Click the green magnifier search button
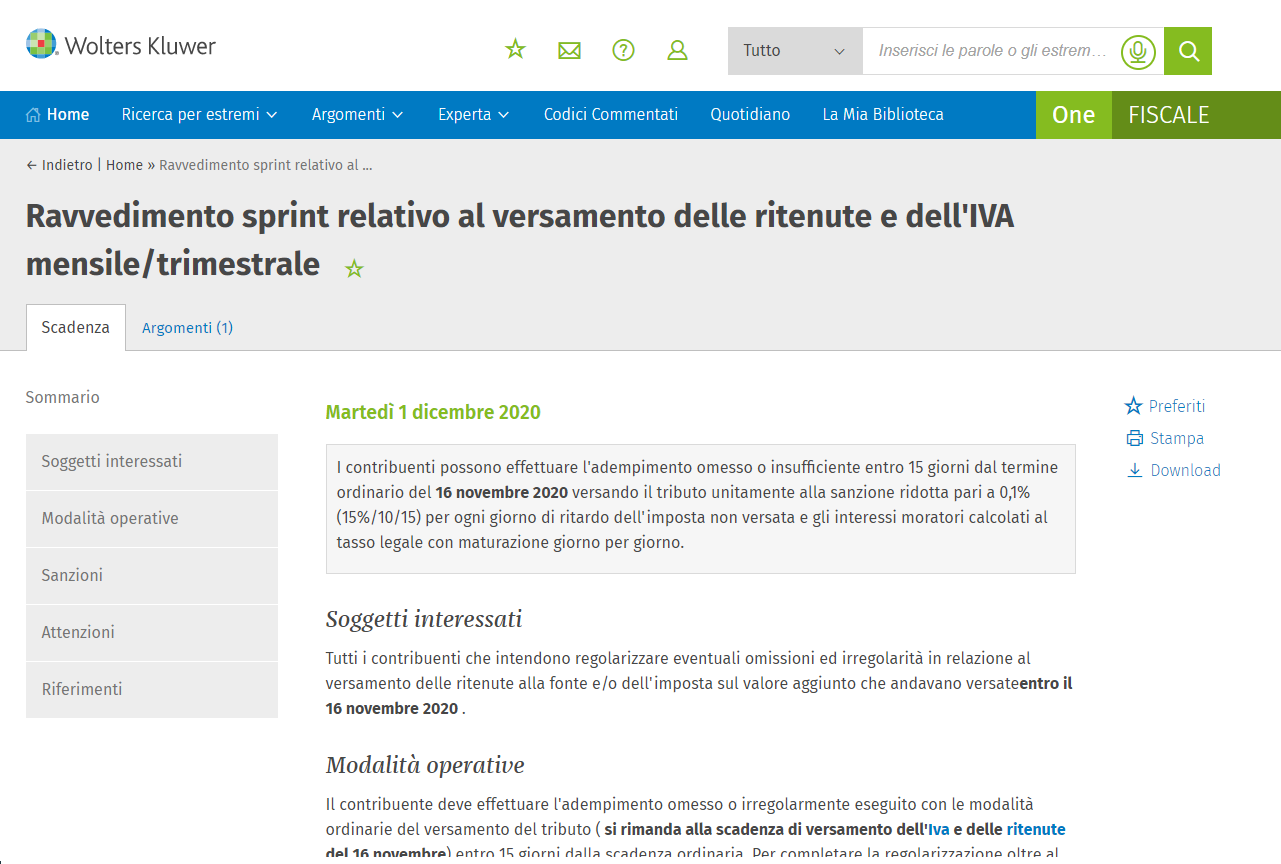The height and width of the screenshot is (864, 1281). (1188, 51)
